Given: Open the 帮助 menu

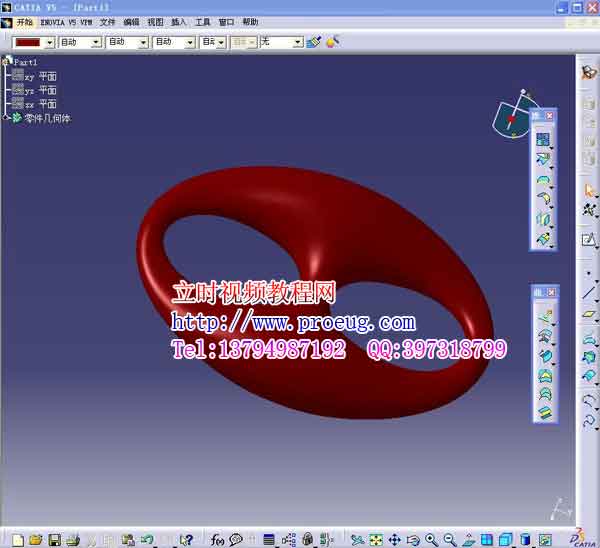Looking at the screenshot, I should [250, 22].
